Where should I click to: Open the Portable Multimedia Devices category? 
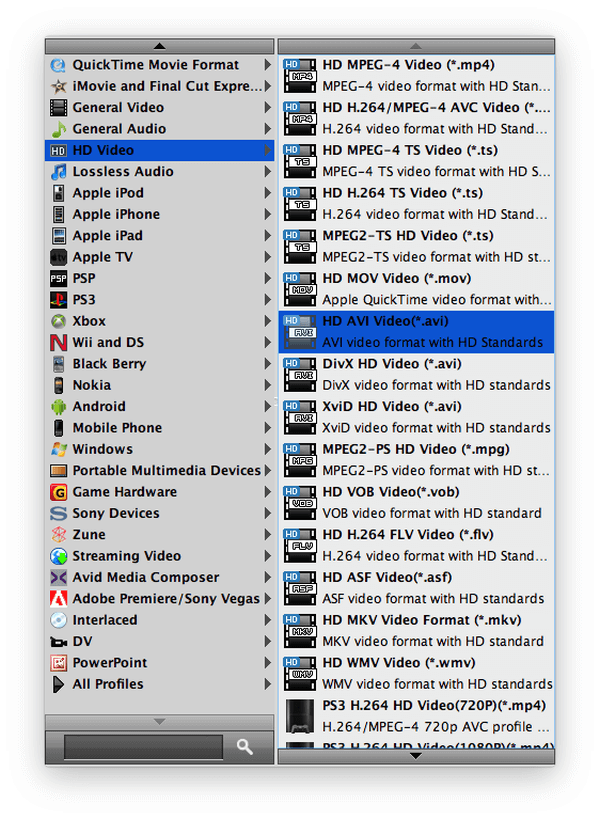click(160, 471)
